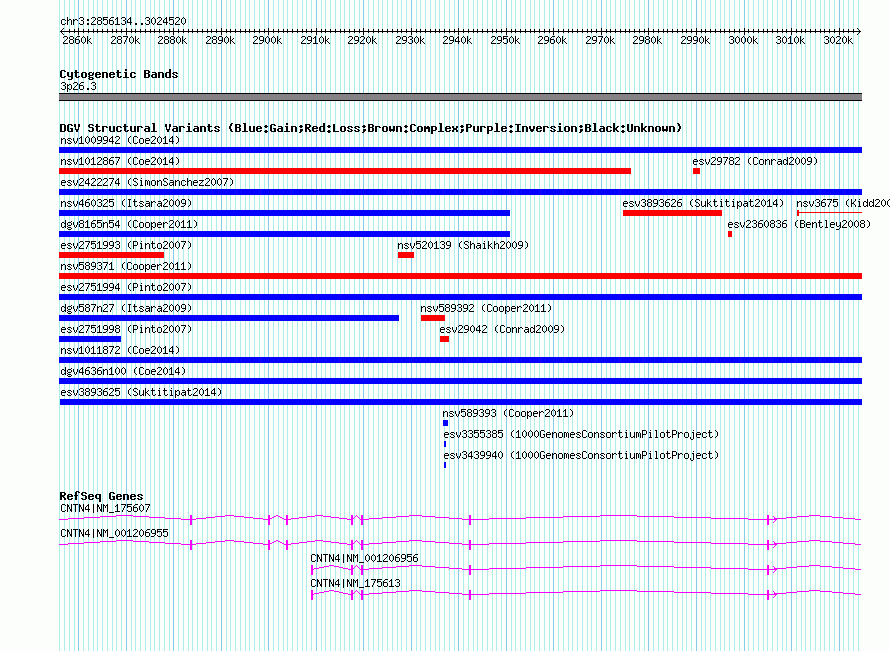
Task: Click the 2940k position on the ruler
Action: [x=457, y=40]
